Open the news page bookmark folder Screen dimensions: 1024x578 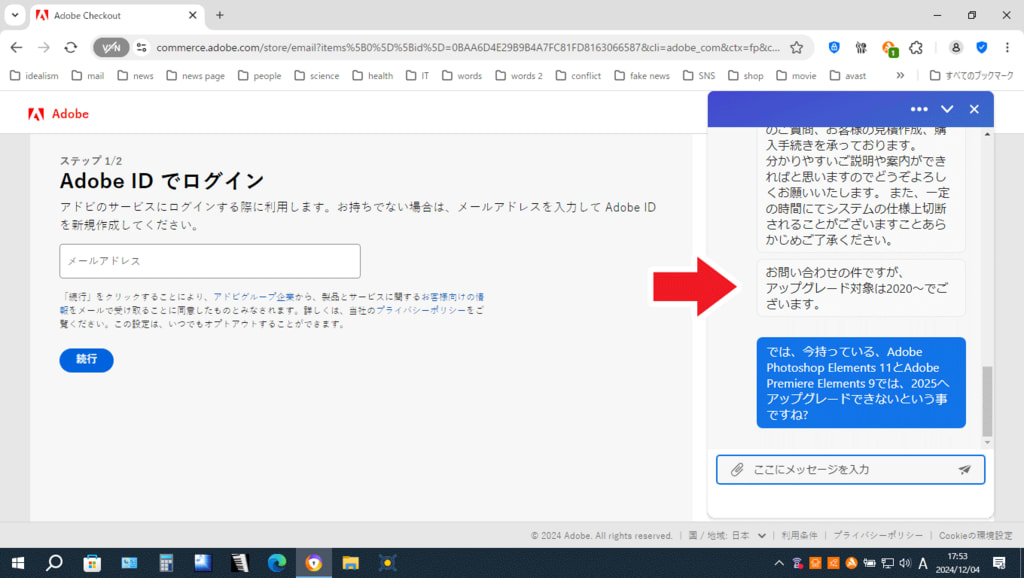click(195, 76)
